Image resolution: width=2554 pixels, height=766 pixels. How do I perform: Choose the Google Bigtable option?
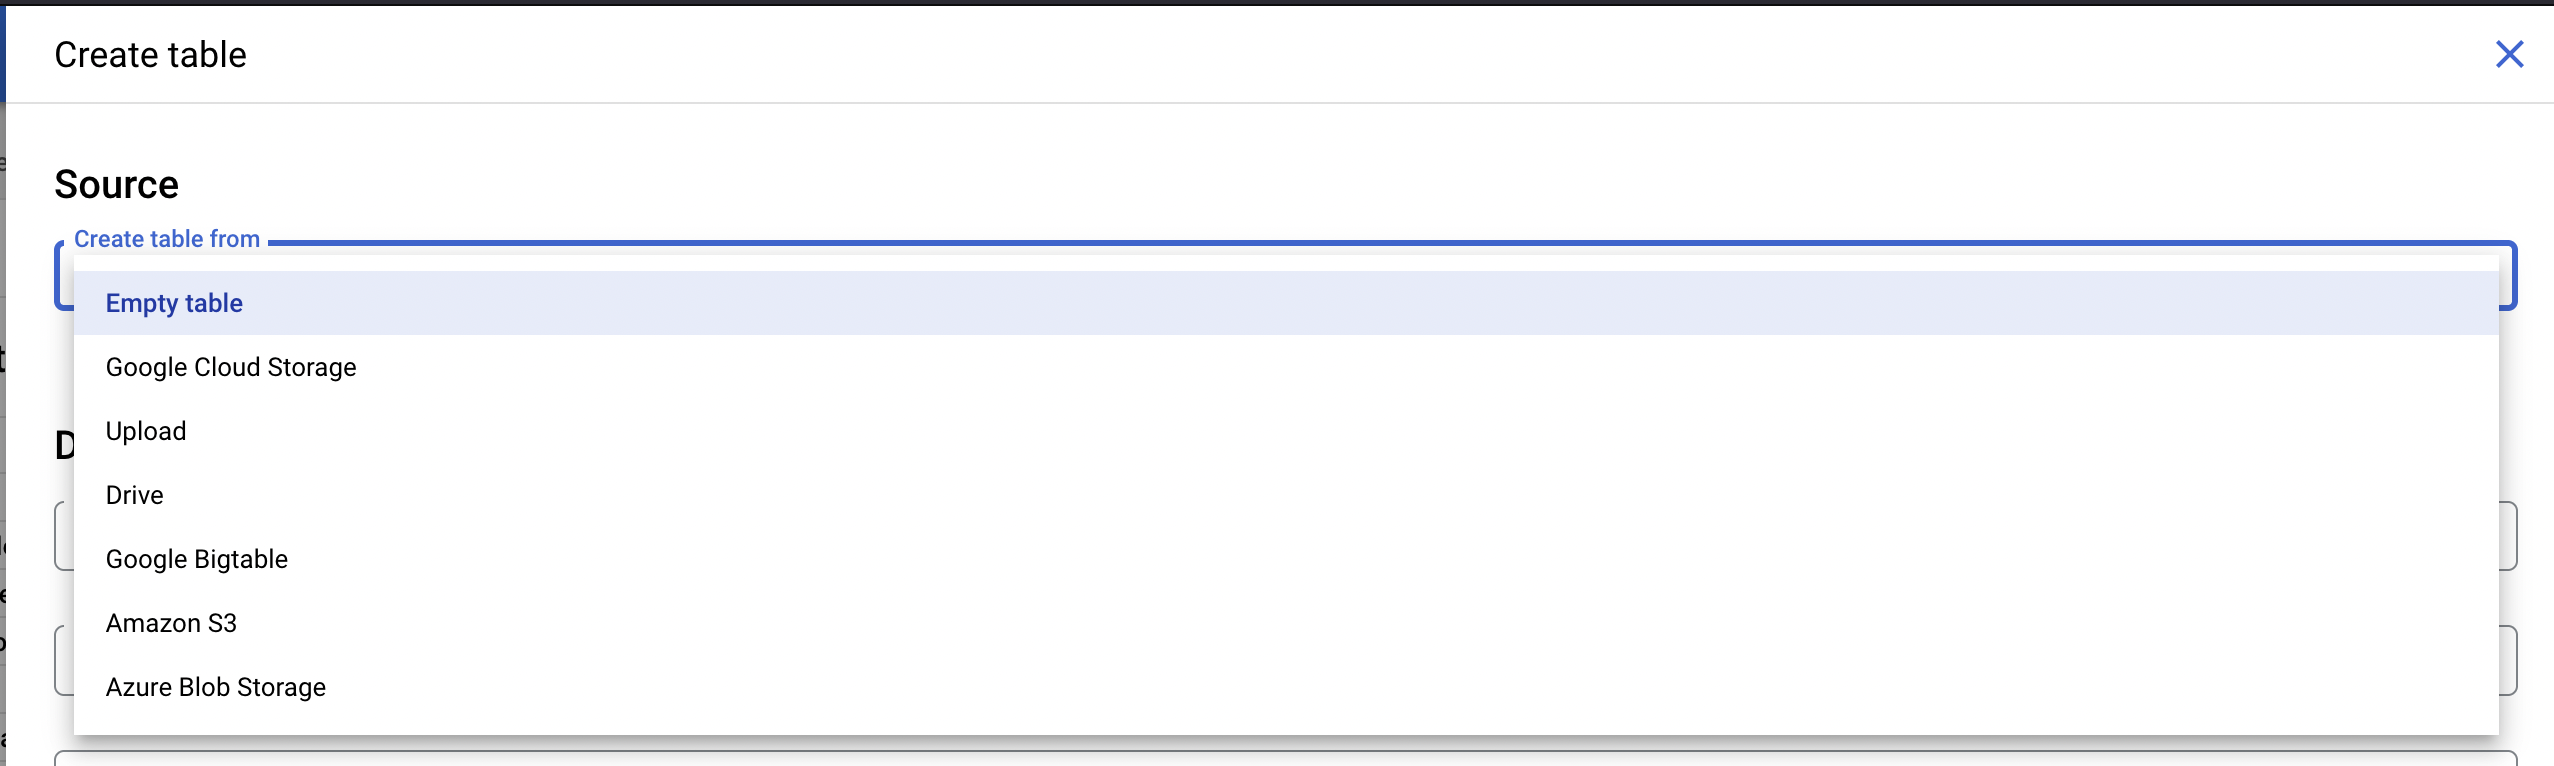[x=197, y=559]
